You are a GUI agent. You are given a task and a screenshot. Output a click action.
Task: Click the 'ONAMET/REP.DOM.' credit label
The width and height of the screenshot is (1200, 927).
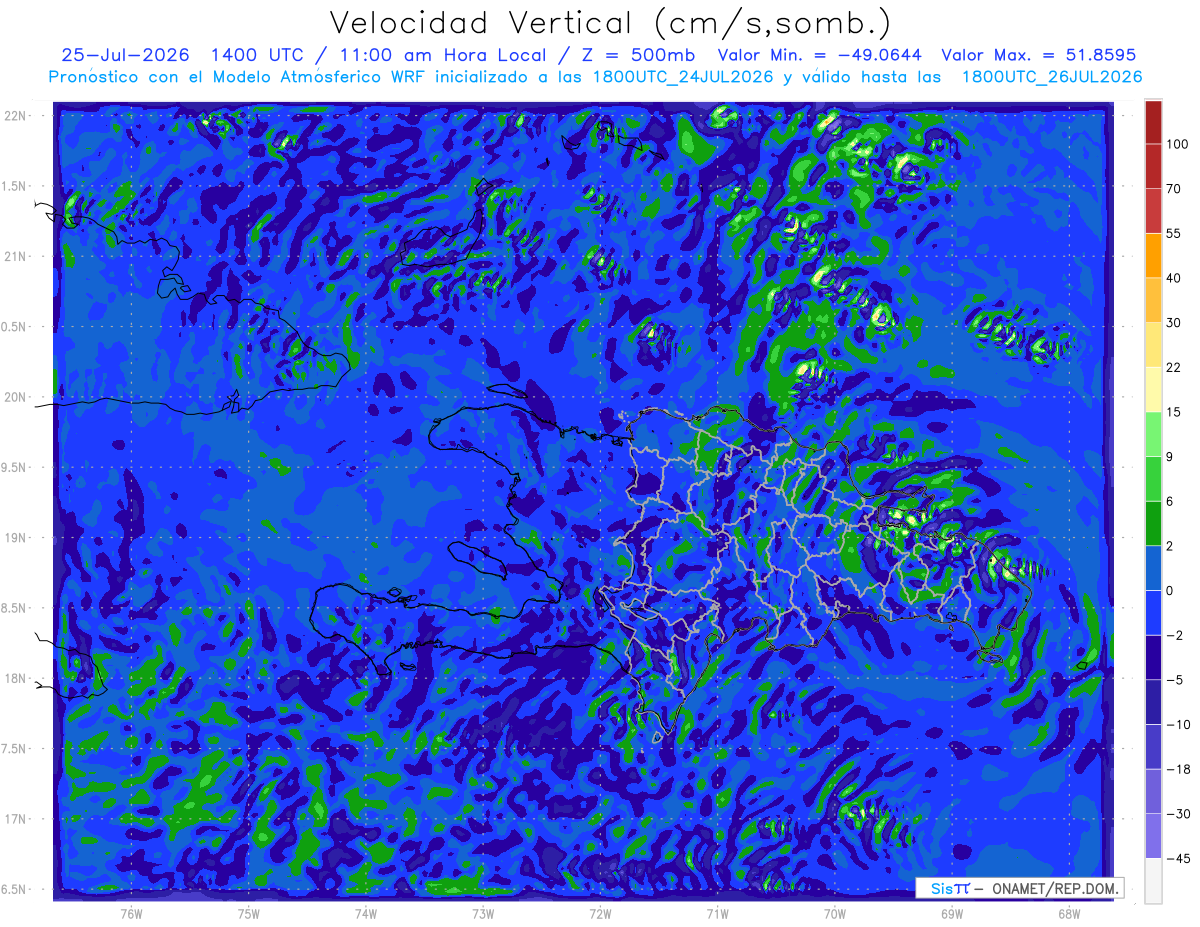(x=1053, y=888)
